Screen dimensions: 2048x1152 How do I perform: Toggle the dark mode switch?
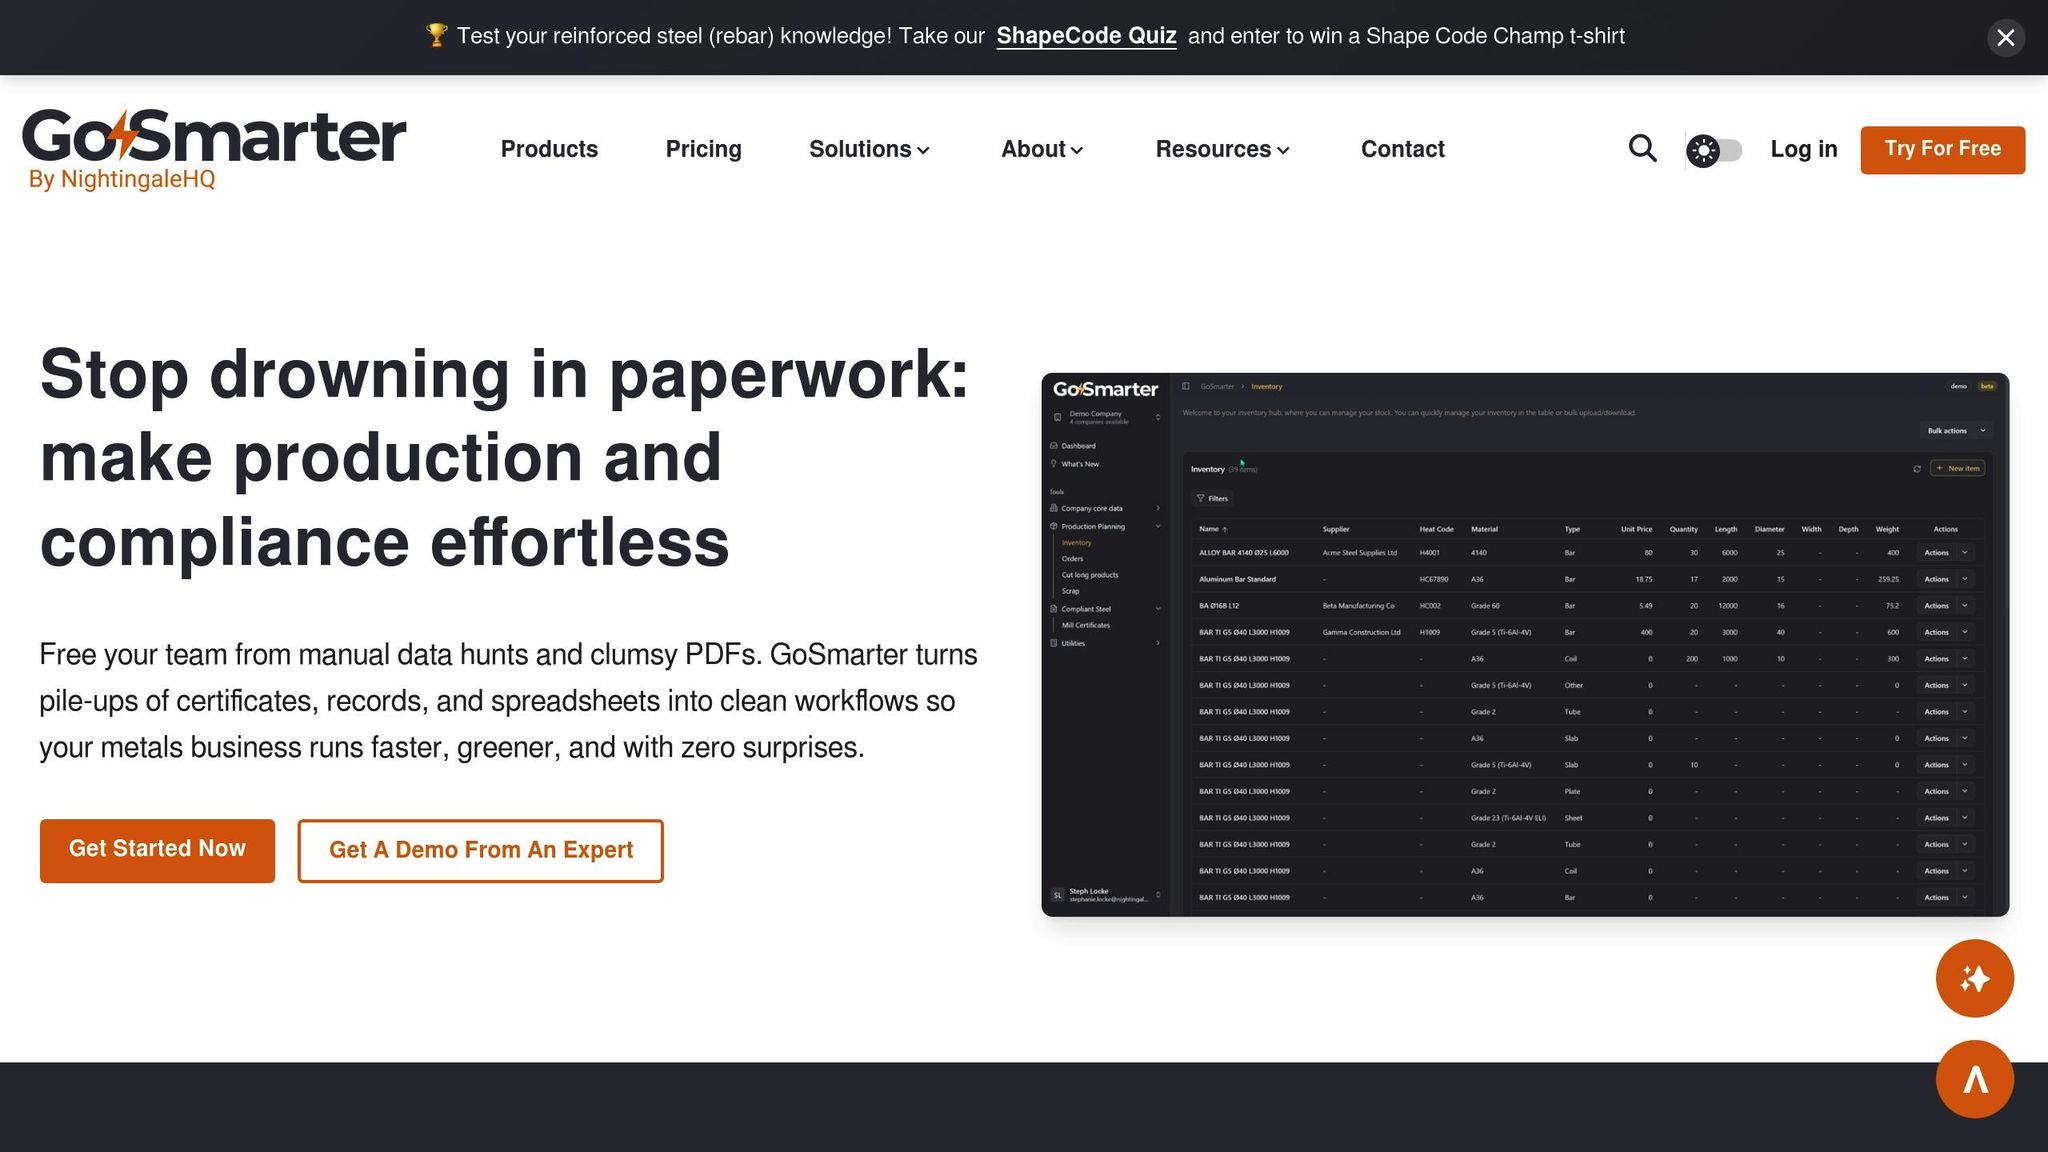point(1714,150)
